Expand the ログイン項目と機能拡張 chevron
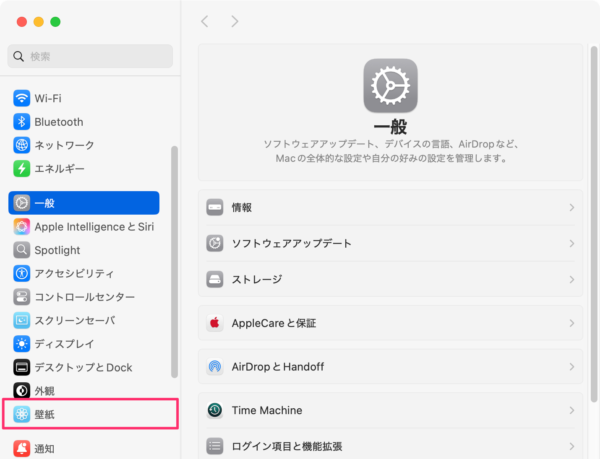 pyautogui.click(x=572, y=446)
